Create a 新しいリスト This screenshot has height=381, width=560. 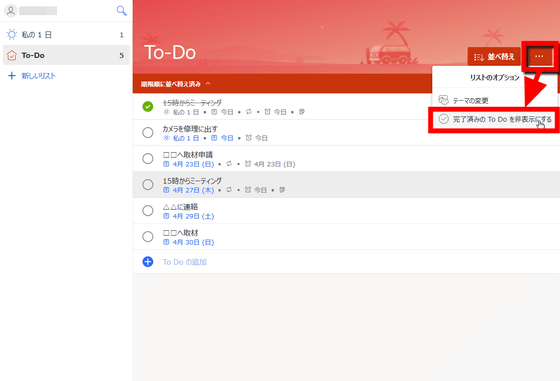(38, 76)
